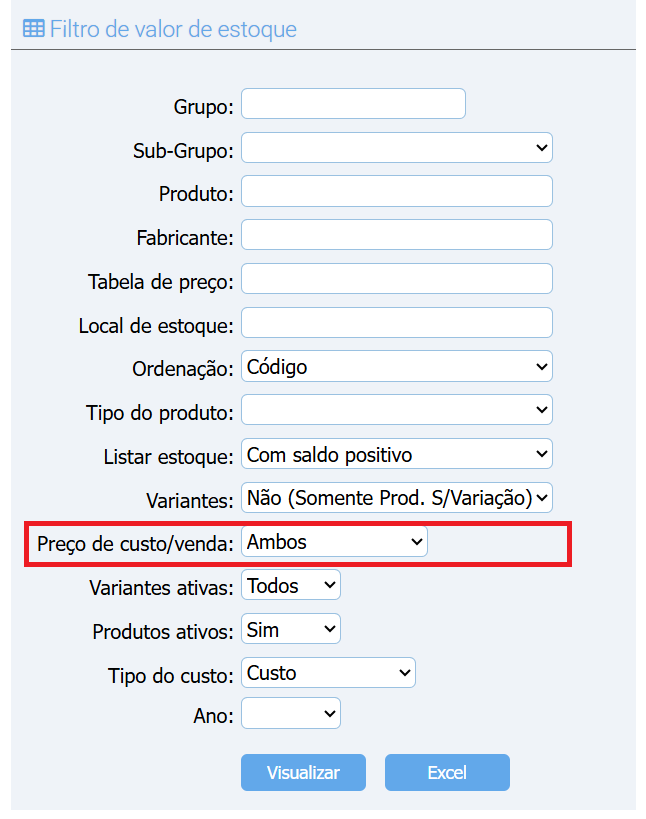The height and width of the screenshot is (819, 646).
Task: Expand the Tipo do produto dropdown
Action: [396, 410]
